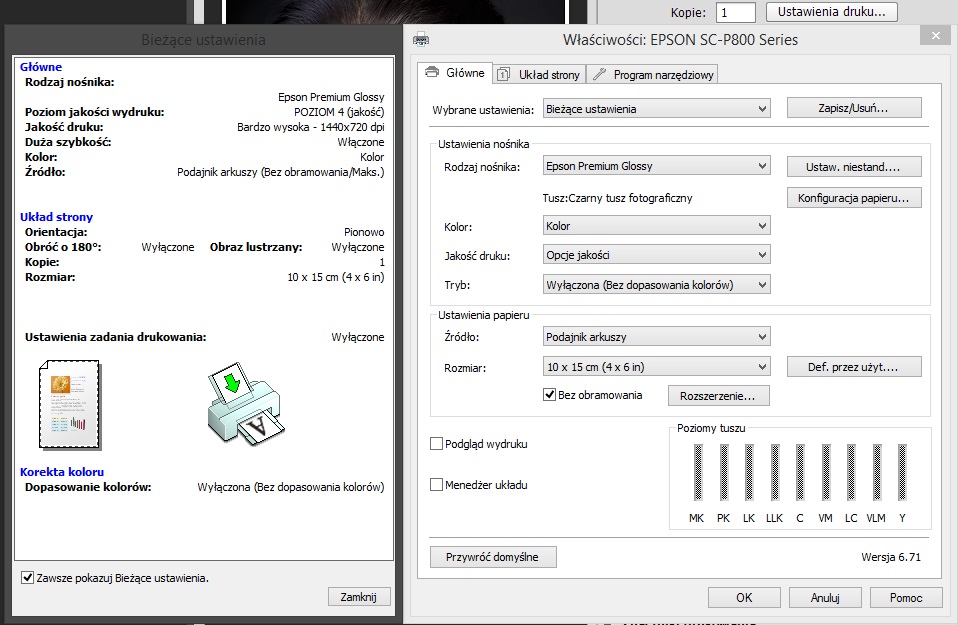
Task: Click Zamknij in Bieżące ustawienia window
Action: tap(359, 596)
